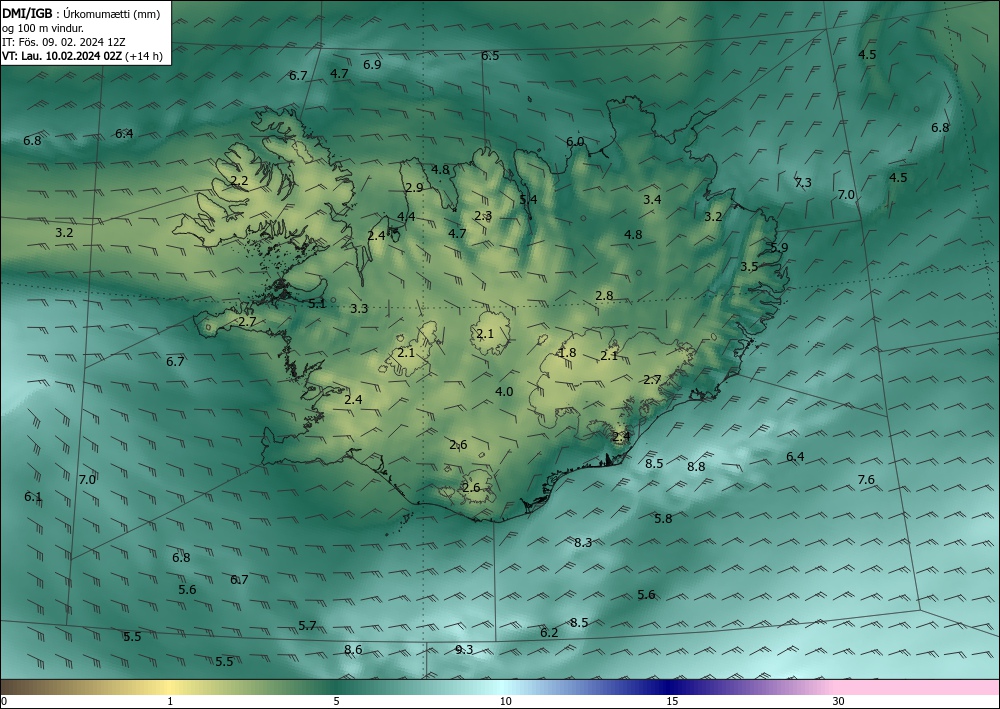The height and width of the screenshot is (709, 1000).
Task: Click the 9.3 maximum value
Action: (464, 650)
